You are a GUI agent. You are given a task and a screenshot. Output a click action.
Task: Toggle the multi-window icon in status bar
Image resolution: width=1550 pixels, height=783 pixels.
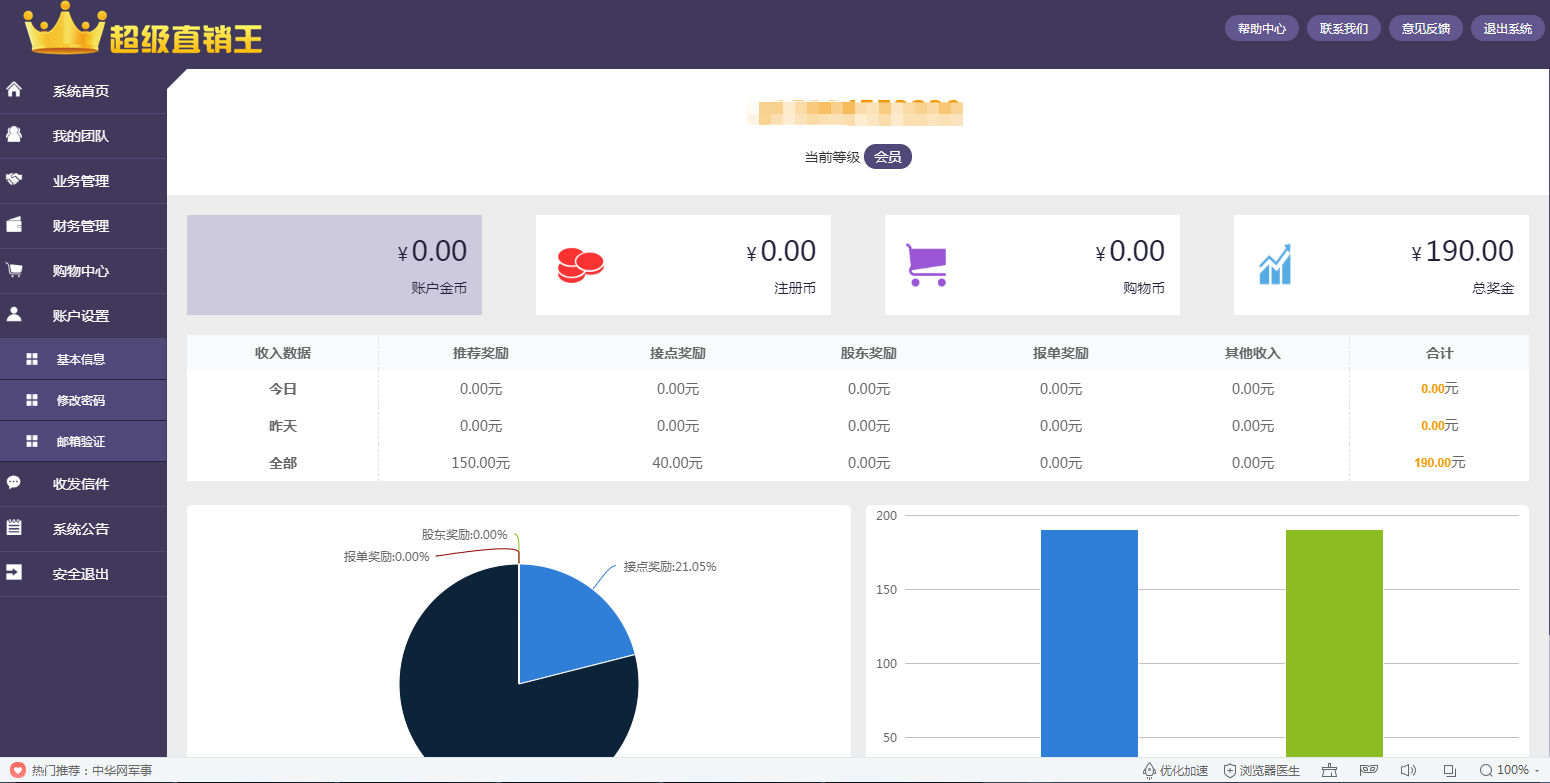tap(1449, 770)
